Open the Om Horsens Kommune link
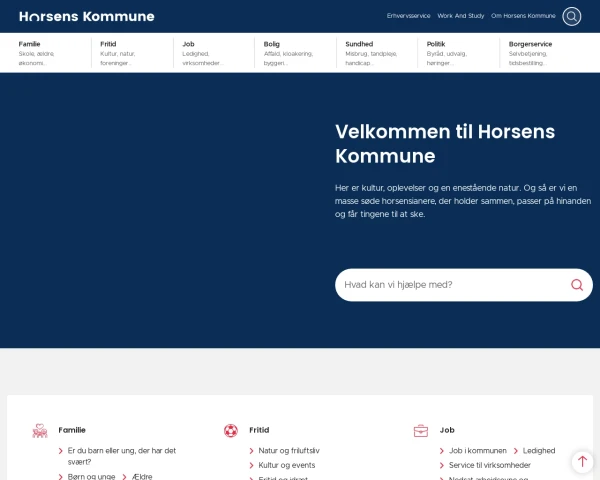The height and width of the screenshot is (480, 600). (523, 16)
